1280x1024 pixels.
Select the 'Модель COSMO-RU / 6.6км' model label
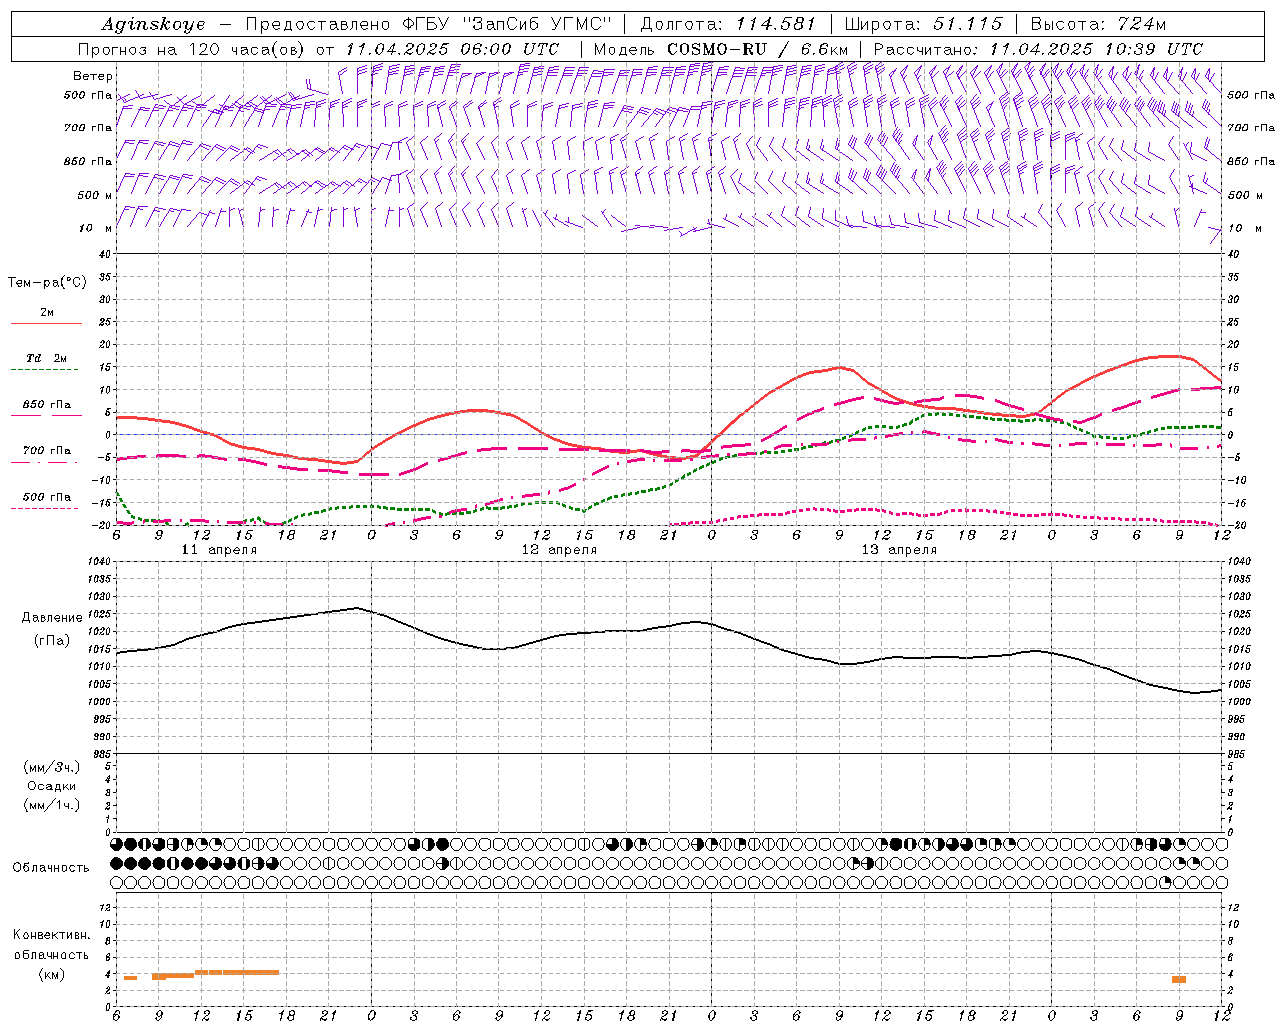click(720, 49)
